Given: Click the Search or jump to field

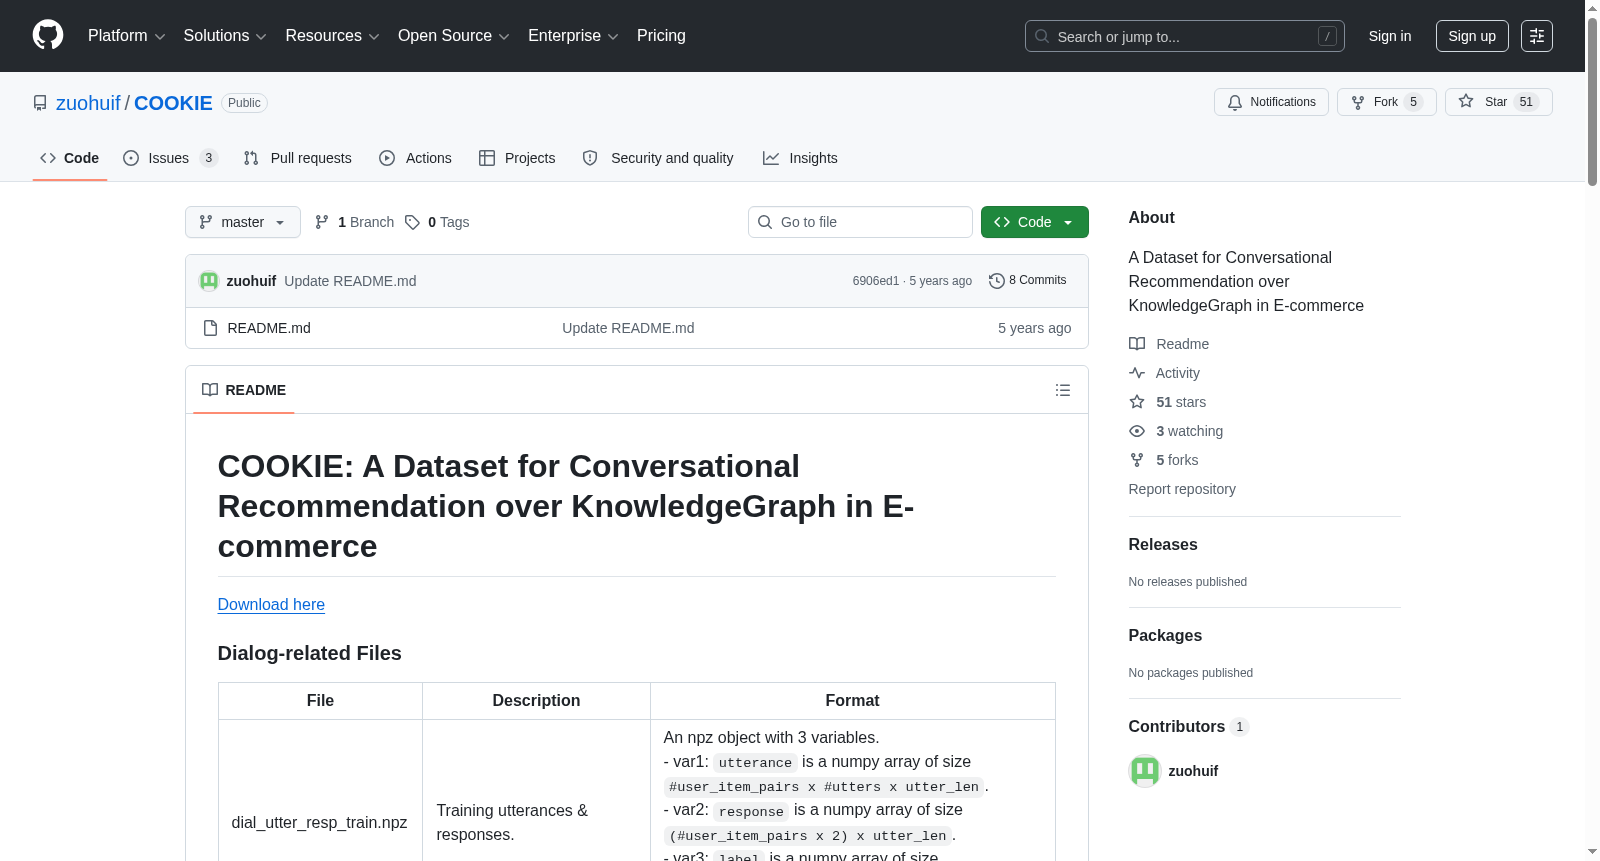Looking at the screenshot, I should click(1185, 36).
